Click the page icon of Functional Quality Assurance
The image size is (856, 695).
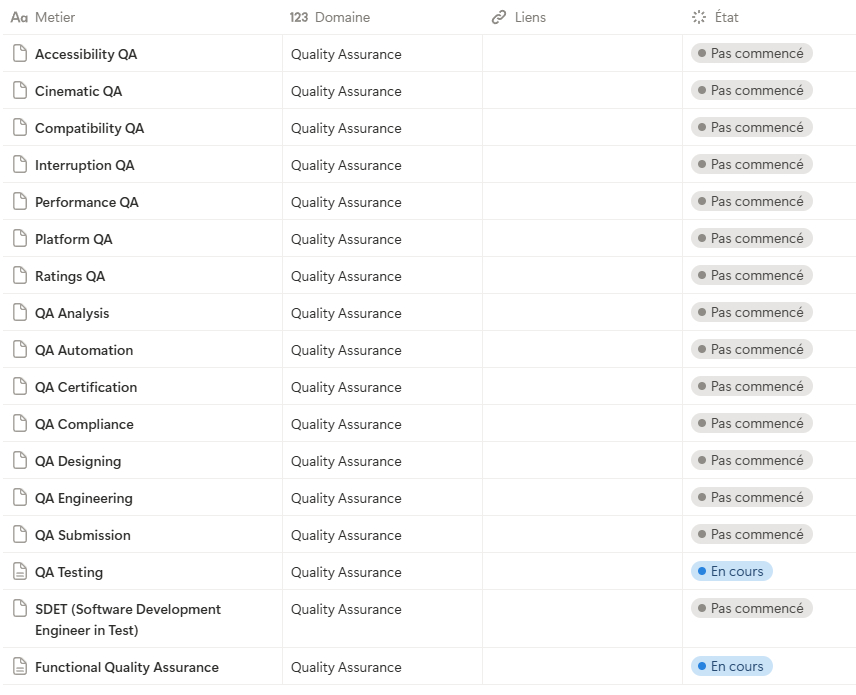pos(19,667)
